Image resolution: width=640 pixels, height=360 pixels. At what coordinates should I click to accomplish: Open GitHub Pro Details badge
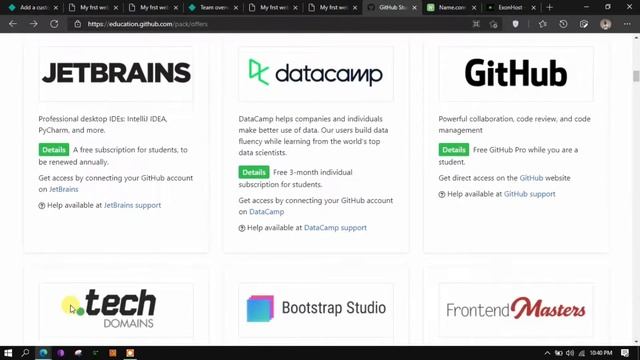pos(454,150)
